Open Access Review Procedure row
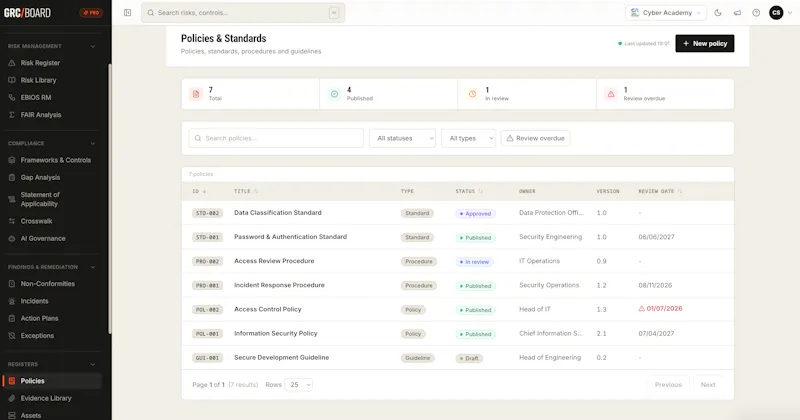 [458, 261]
